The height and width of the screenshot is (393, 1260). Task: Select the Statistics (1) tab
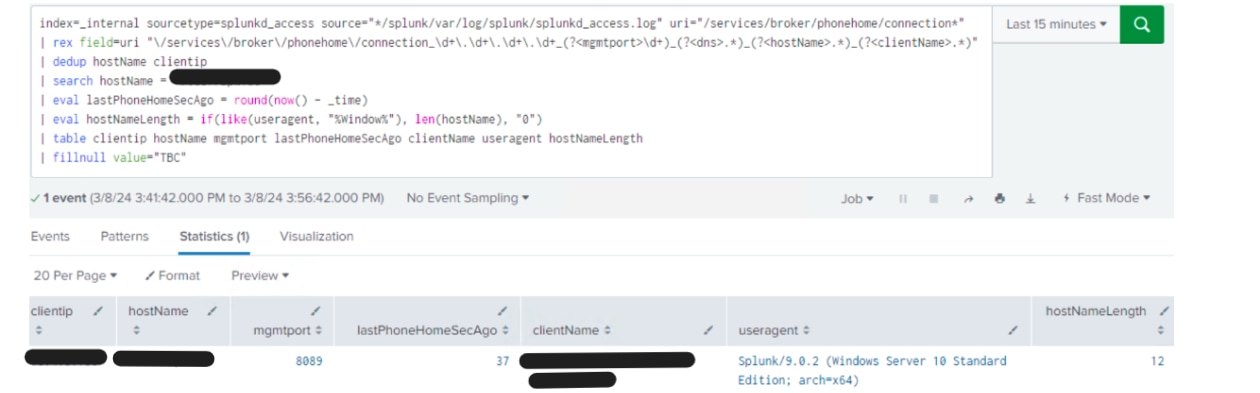[214, 237]
